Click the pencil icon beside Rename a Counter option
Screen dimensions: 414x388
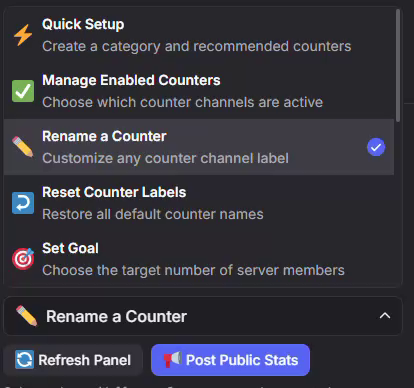coord(23,147)
